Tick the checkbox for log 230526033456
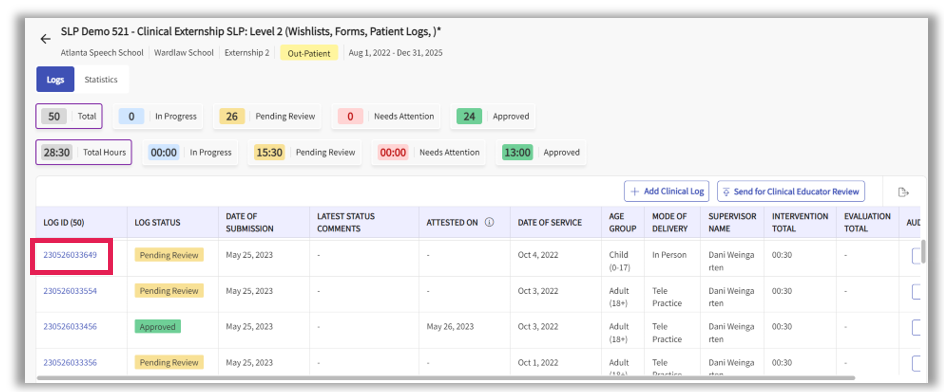 [918, 328]
